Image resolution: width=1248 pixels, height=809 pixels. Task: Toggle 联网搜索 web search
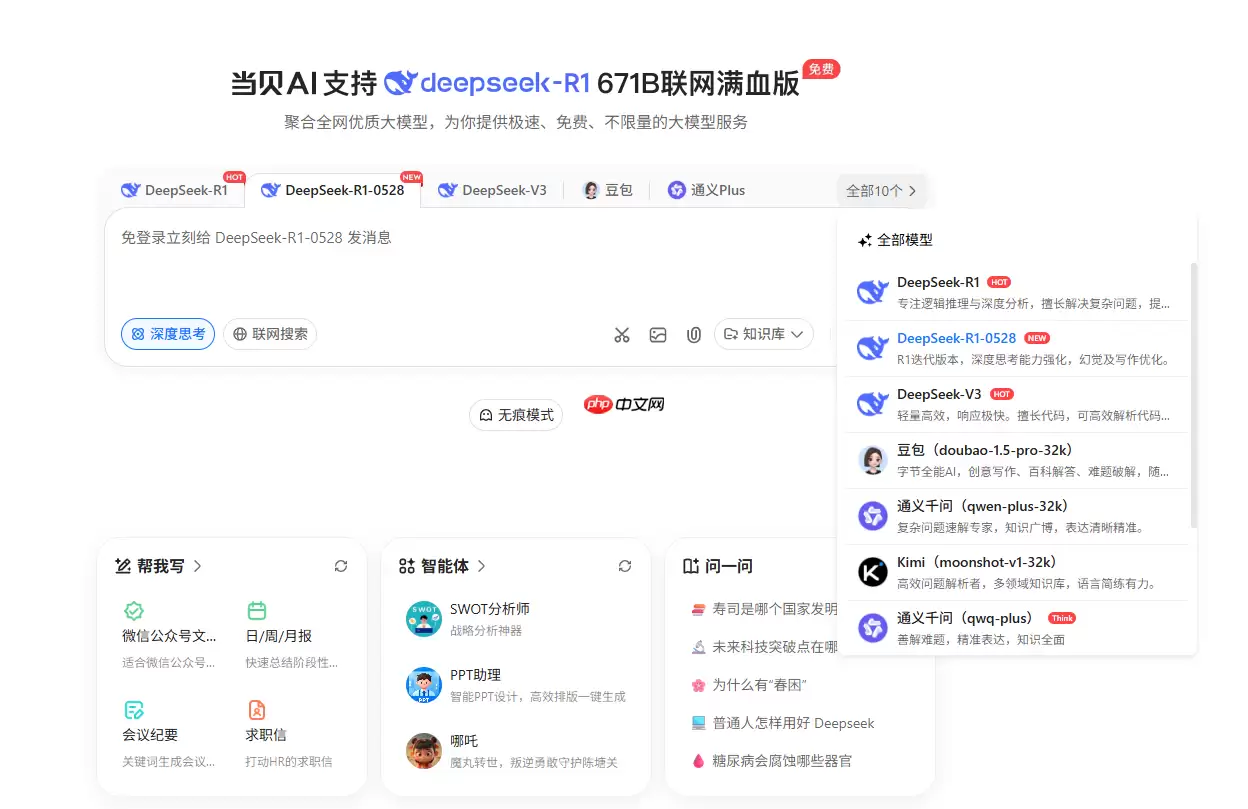click(269, 334)
